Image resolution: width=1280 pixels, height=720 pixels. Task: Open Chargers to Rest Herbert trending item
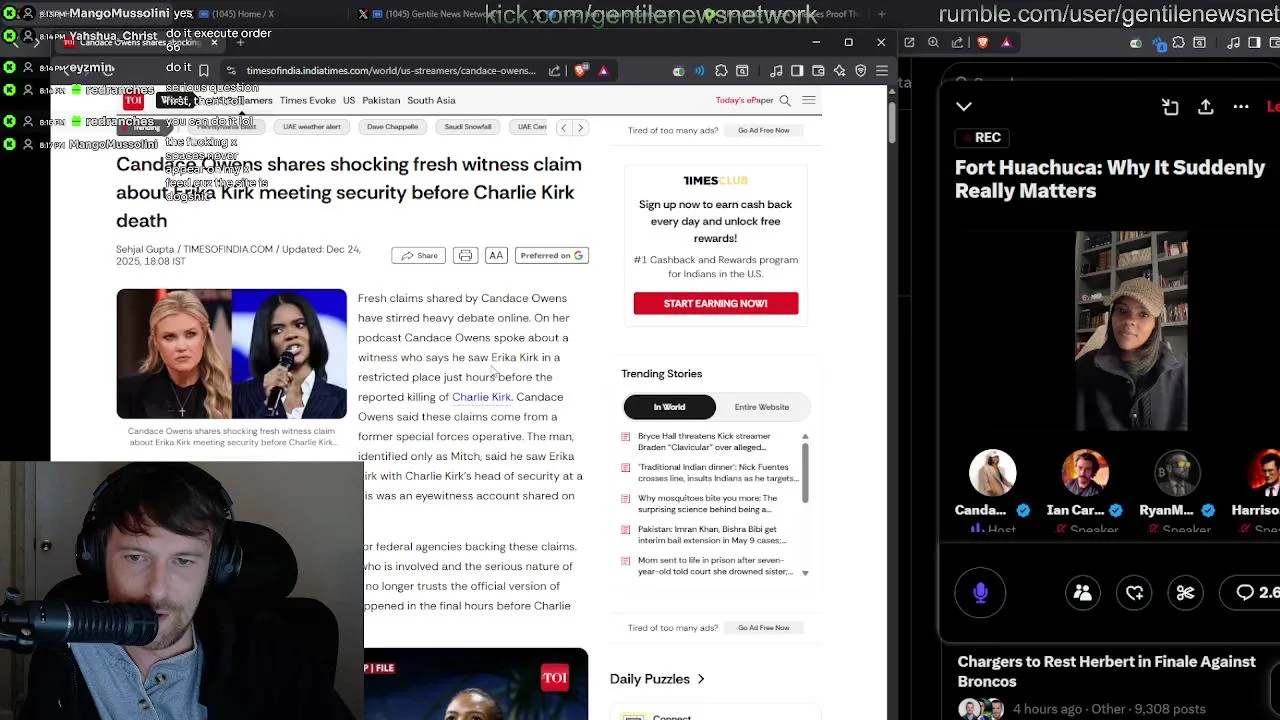[x=1106, y=672]
